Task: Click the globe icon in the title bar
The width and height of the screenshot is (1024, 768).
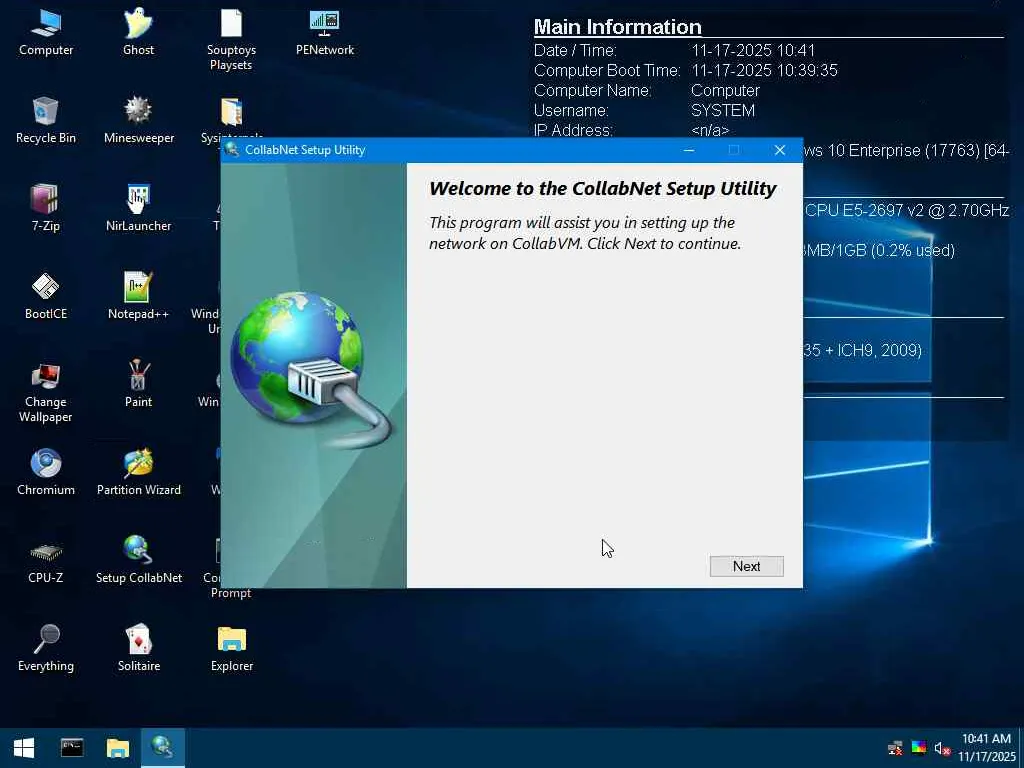Action: click(x=232, y=150)
